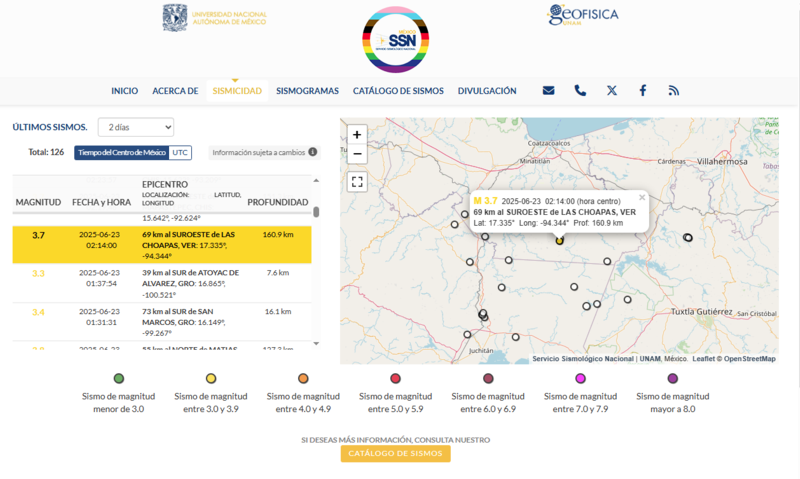The height and width of the screenshot is (479, 800).
Task: Open the RSS feed icon
Action: click(673, 91)
